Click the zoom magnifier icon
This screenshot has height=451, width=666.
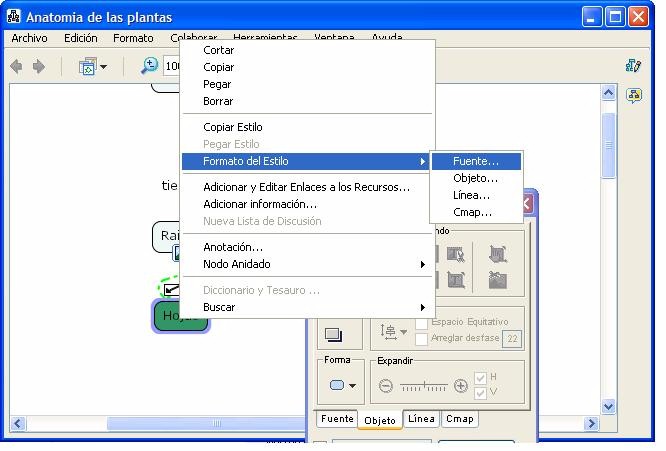tap(149, 66)
